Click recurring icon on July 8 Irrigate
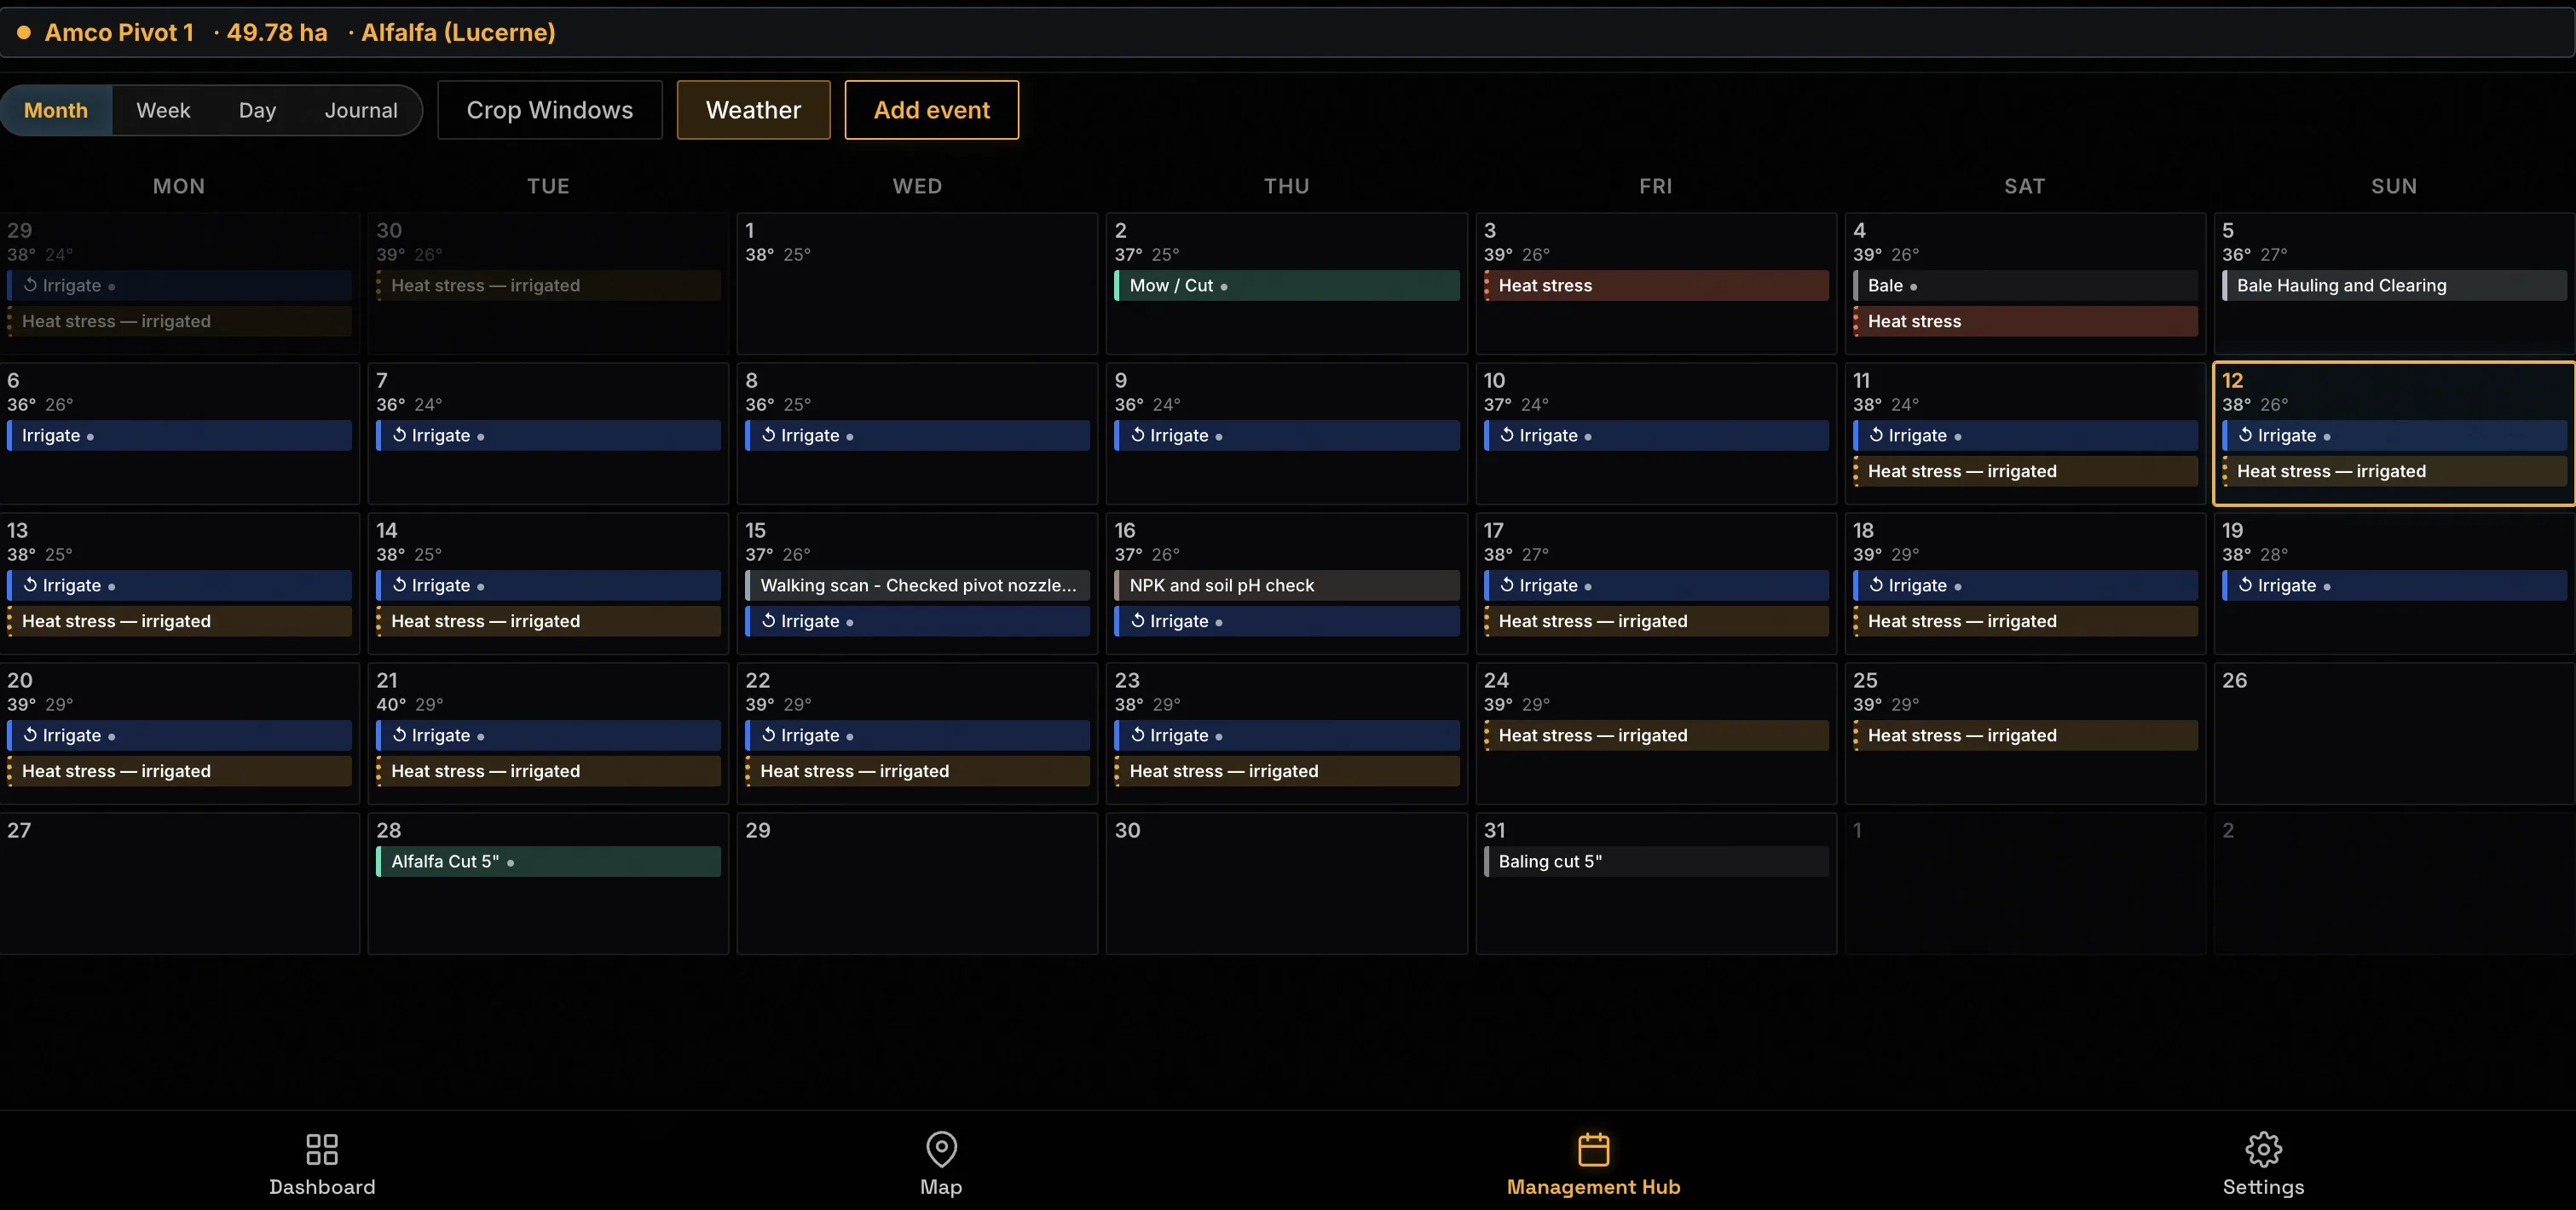Viewport: 2576px width, 1210px height. pyautogui.click(x=768, y=435)
